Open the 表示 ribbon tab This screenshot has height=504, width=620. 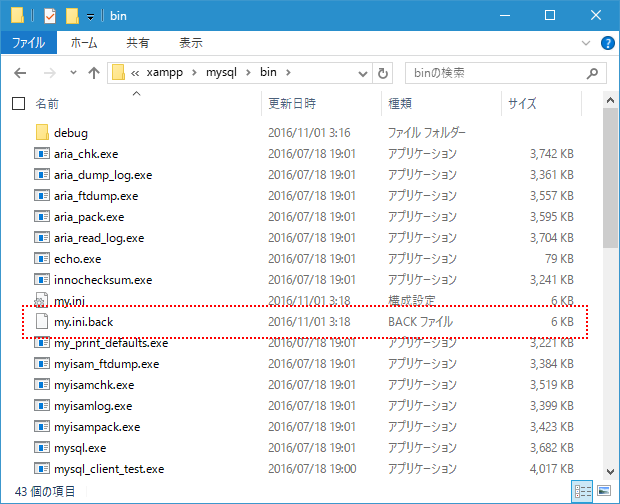point(191,43)
